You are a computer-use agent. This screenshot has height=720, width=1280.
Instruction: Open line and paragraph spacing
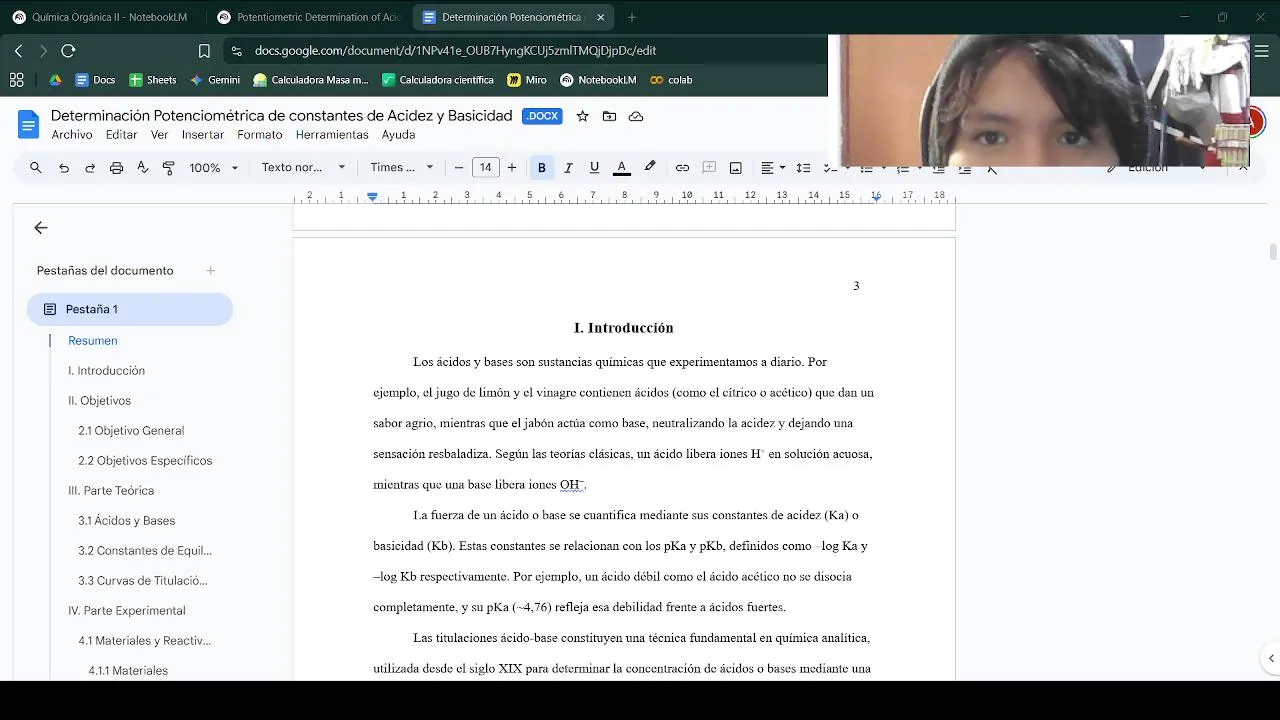pyautogui.click(x=803, y=168)
